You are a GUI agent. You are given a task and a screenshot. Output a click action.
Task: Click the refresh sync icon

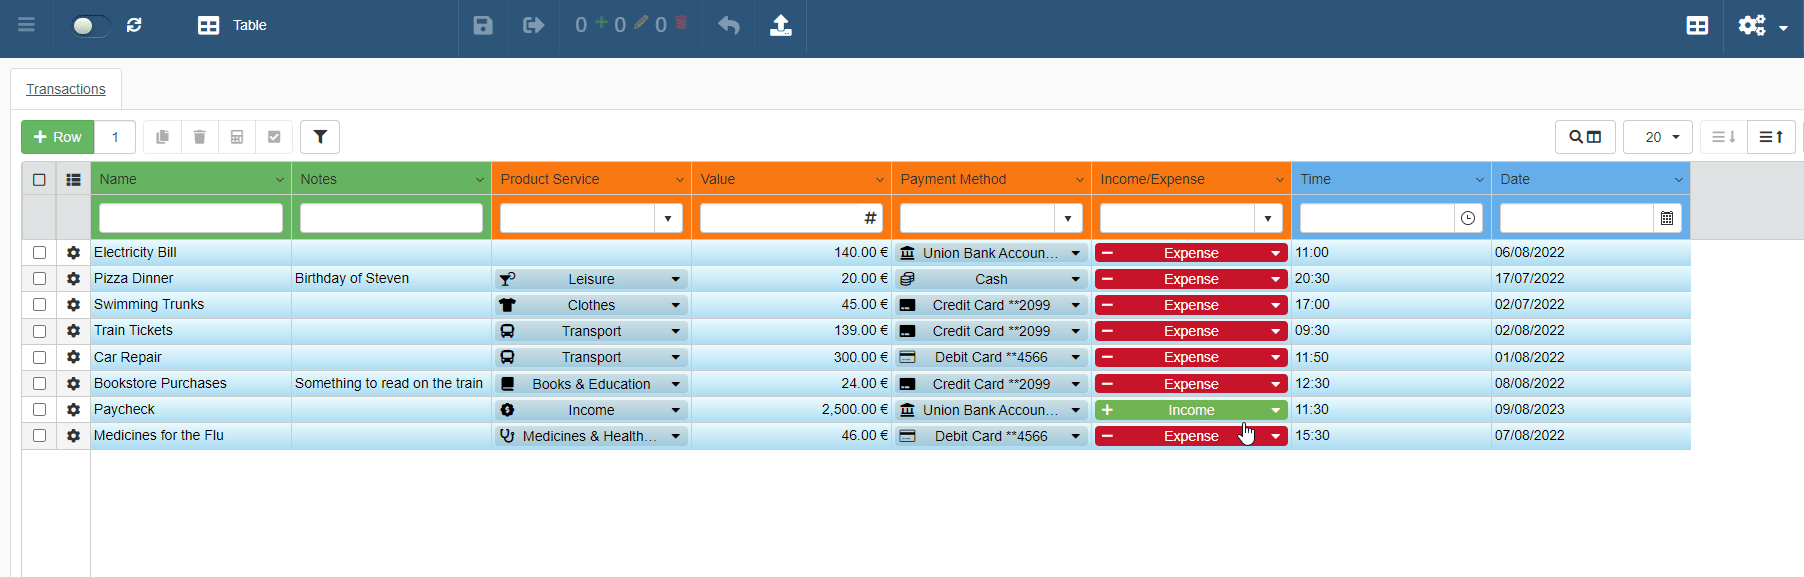pos(134,25)
